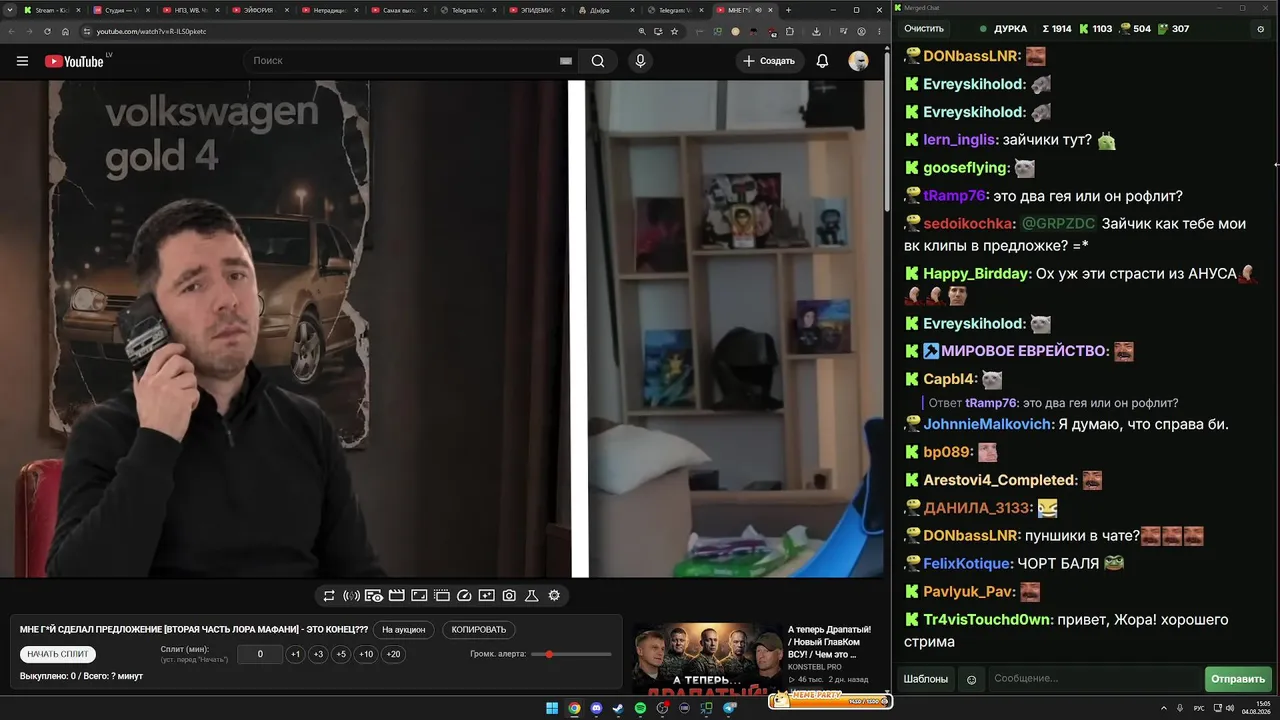Open the browser extensions puzzle icon
Viewport: 1280px width, 720px height.
pyautogui.click(x=790, y=31)
